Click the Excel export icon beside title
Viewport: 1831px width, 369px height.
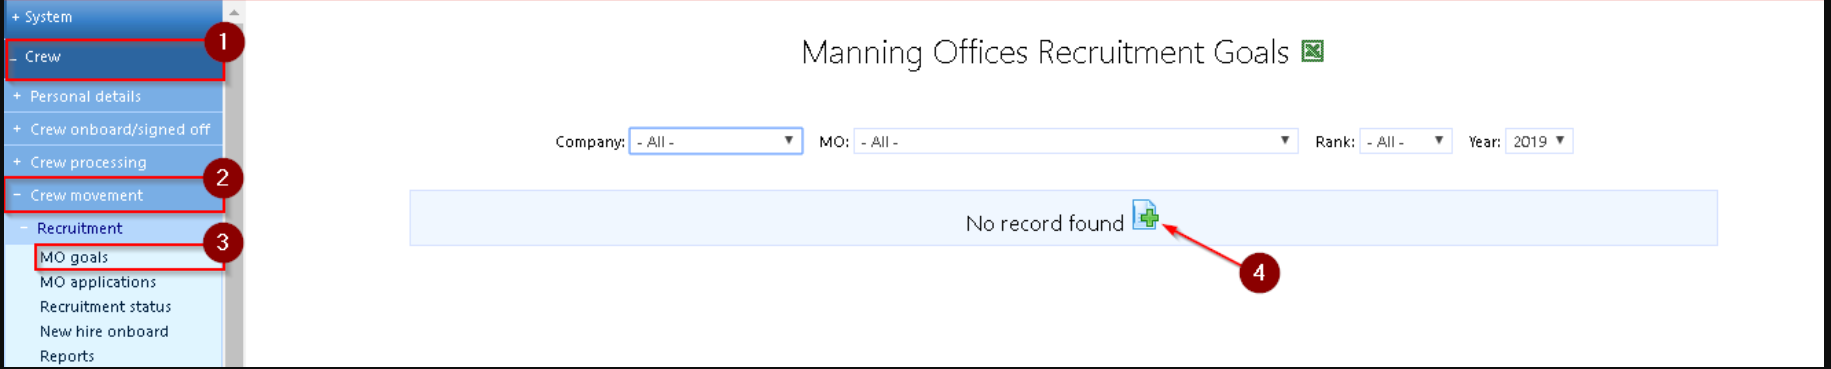point(1312,51)
